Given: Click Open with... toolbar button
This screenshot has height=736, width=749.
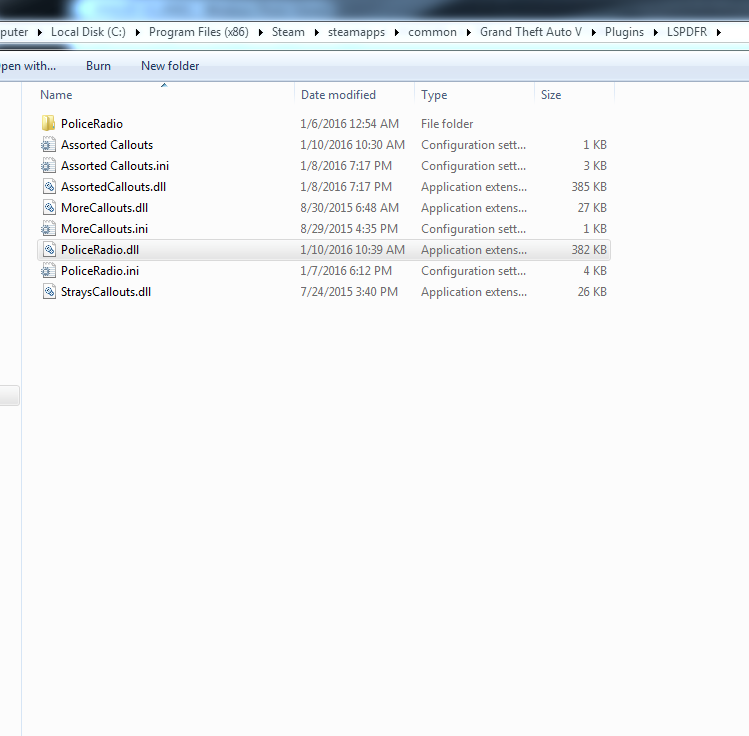Looking at the screenshot, I should point(28,66).
